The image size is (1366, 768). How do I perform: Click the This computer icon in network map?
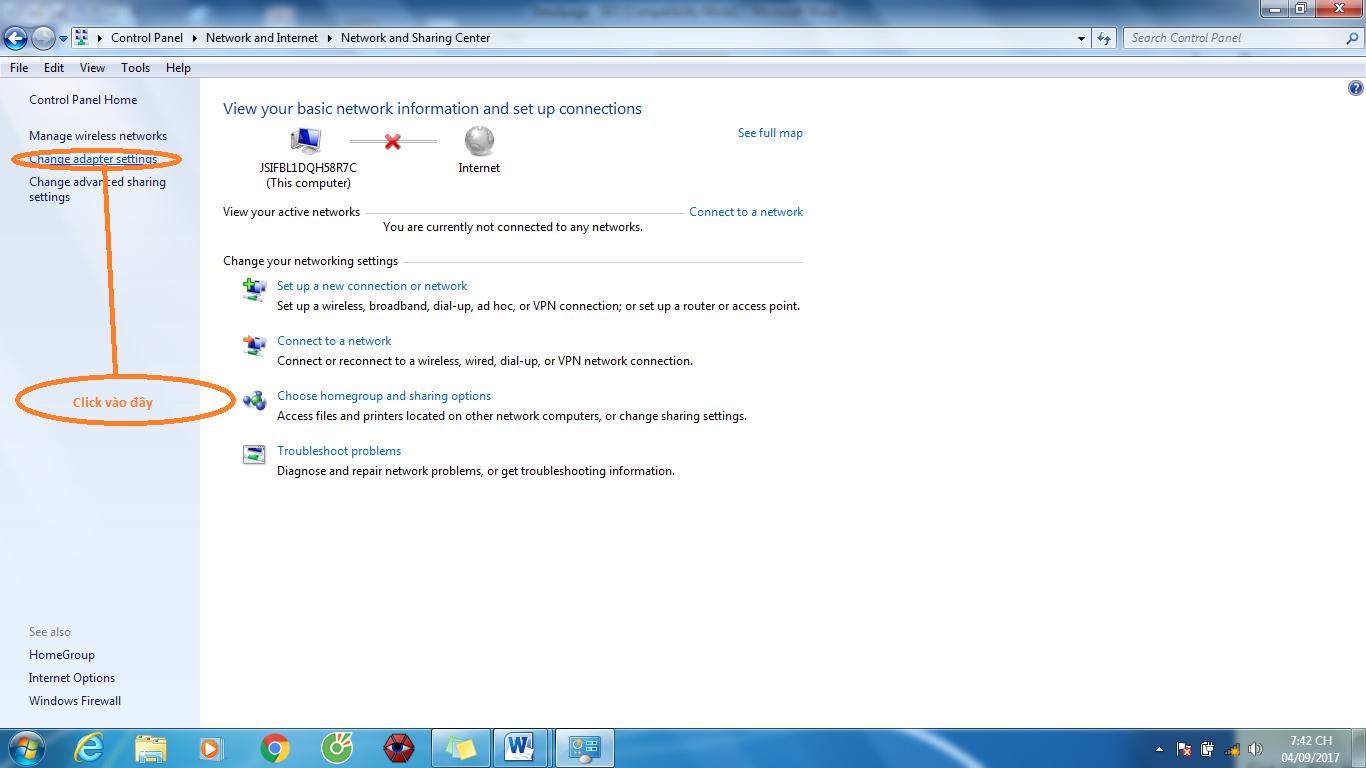click(x=306, y=141)
